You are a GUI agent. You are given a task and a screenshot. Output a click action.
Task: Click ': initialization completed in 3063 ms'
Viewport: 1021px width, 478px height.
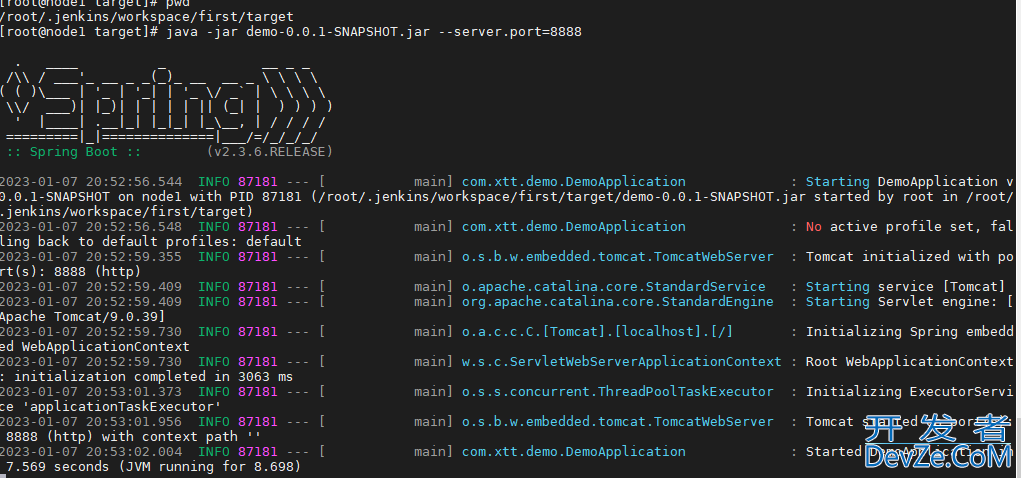tap(147, 376)
